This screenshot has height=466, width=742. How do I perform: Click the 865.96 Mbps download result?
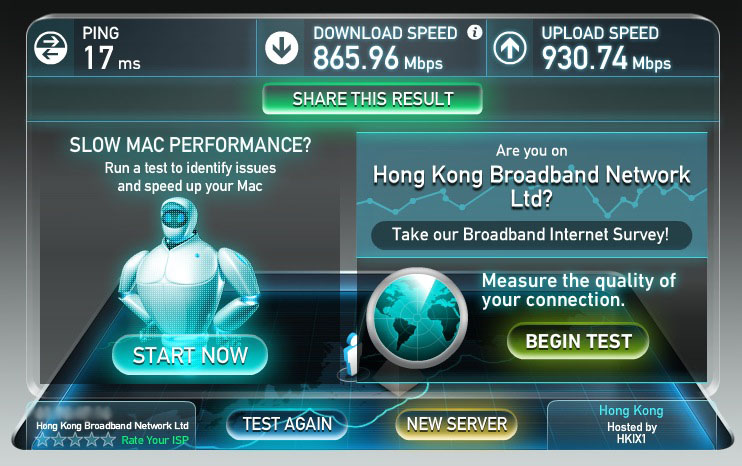coord(378,59)
